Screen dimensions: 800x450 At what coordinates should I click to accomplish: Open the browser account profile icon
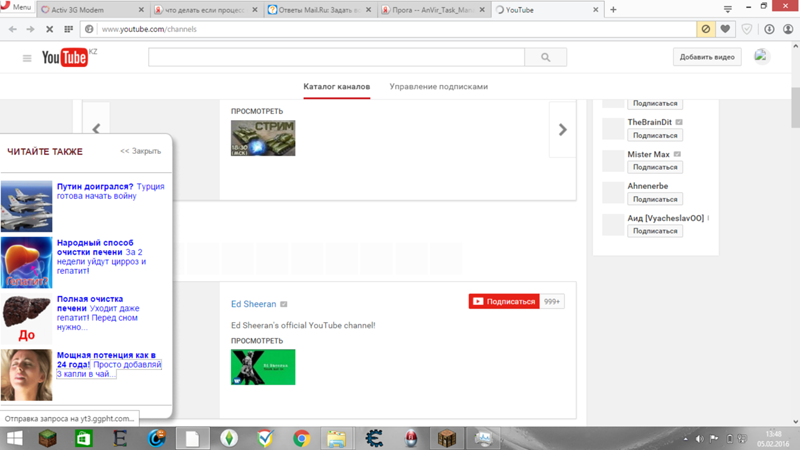788,29
